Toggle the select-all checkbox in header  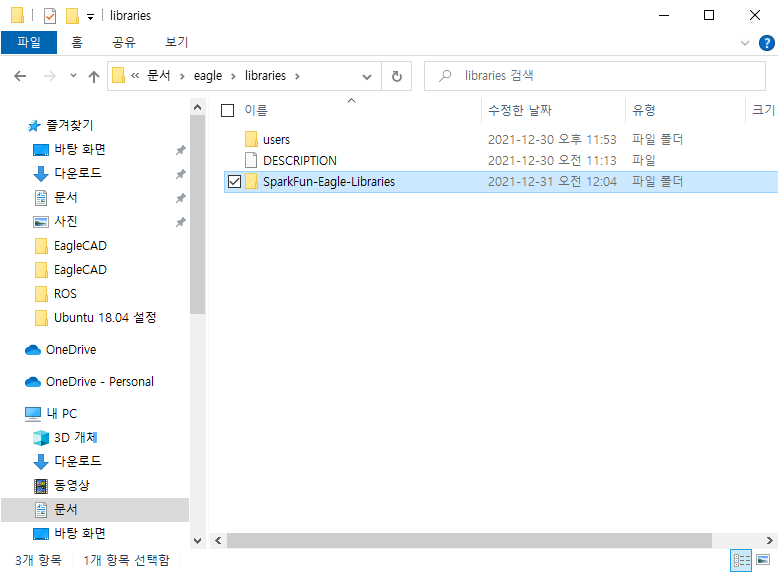(x=228, y=110)
